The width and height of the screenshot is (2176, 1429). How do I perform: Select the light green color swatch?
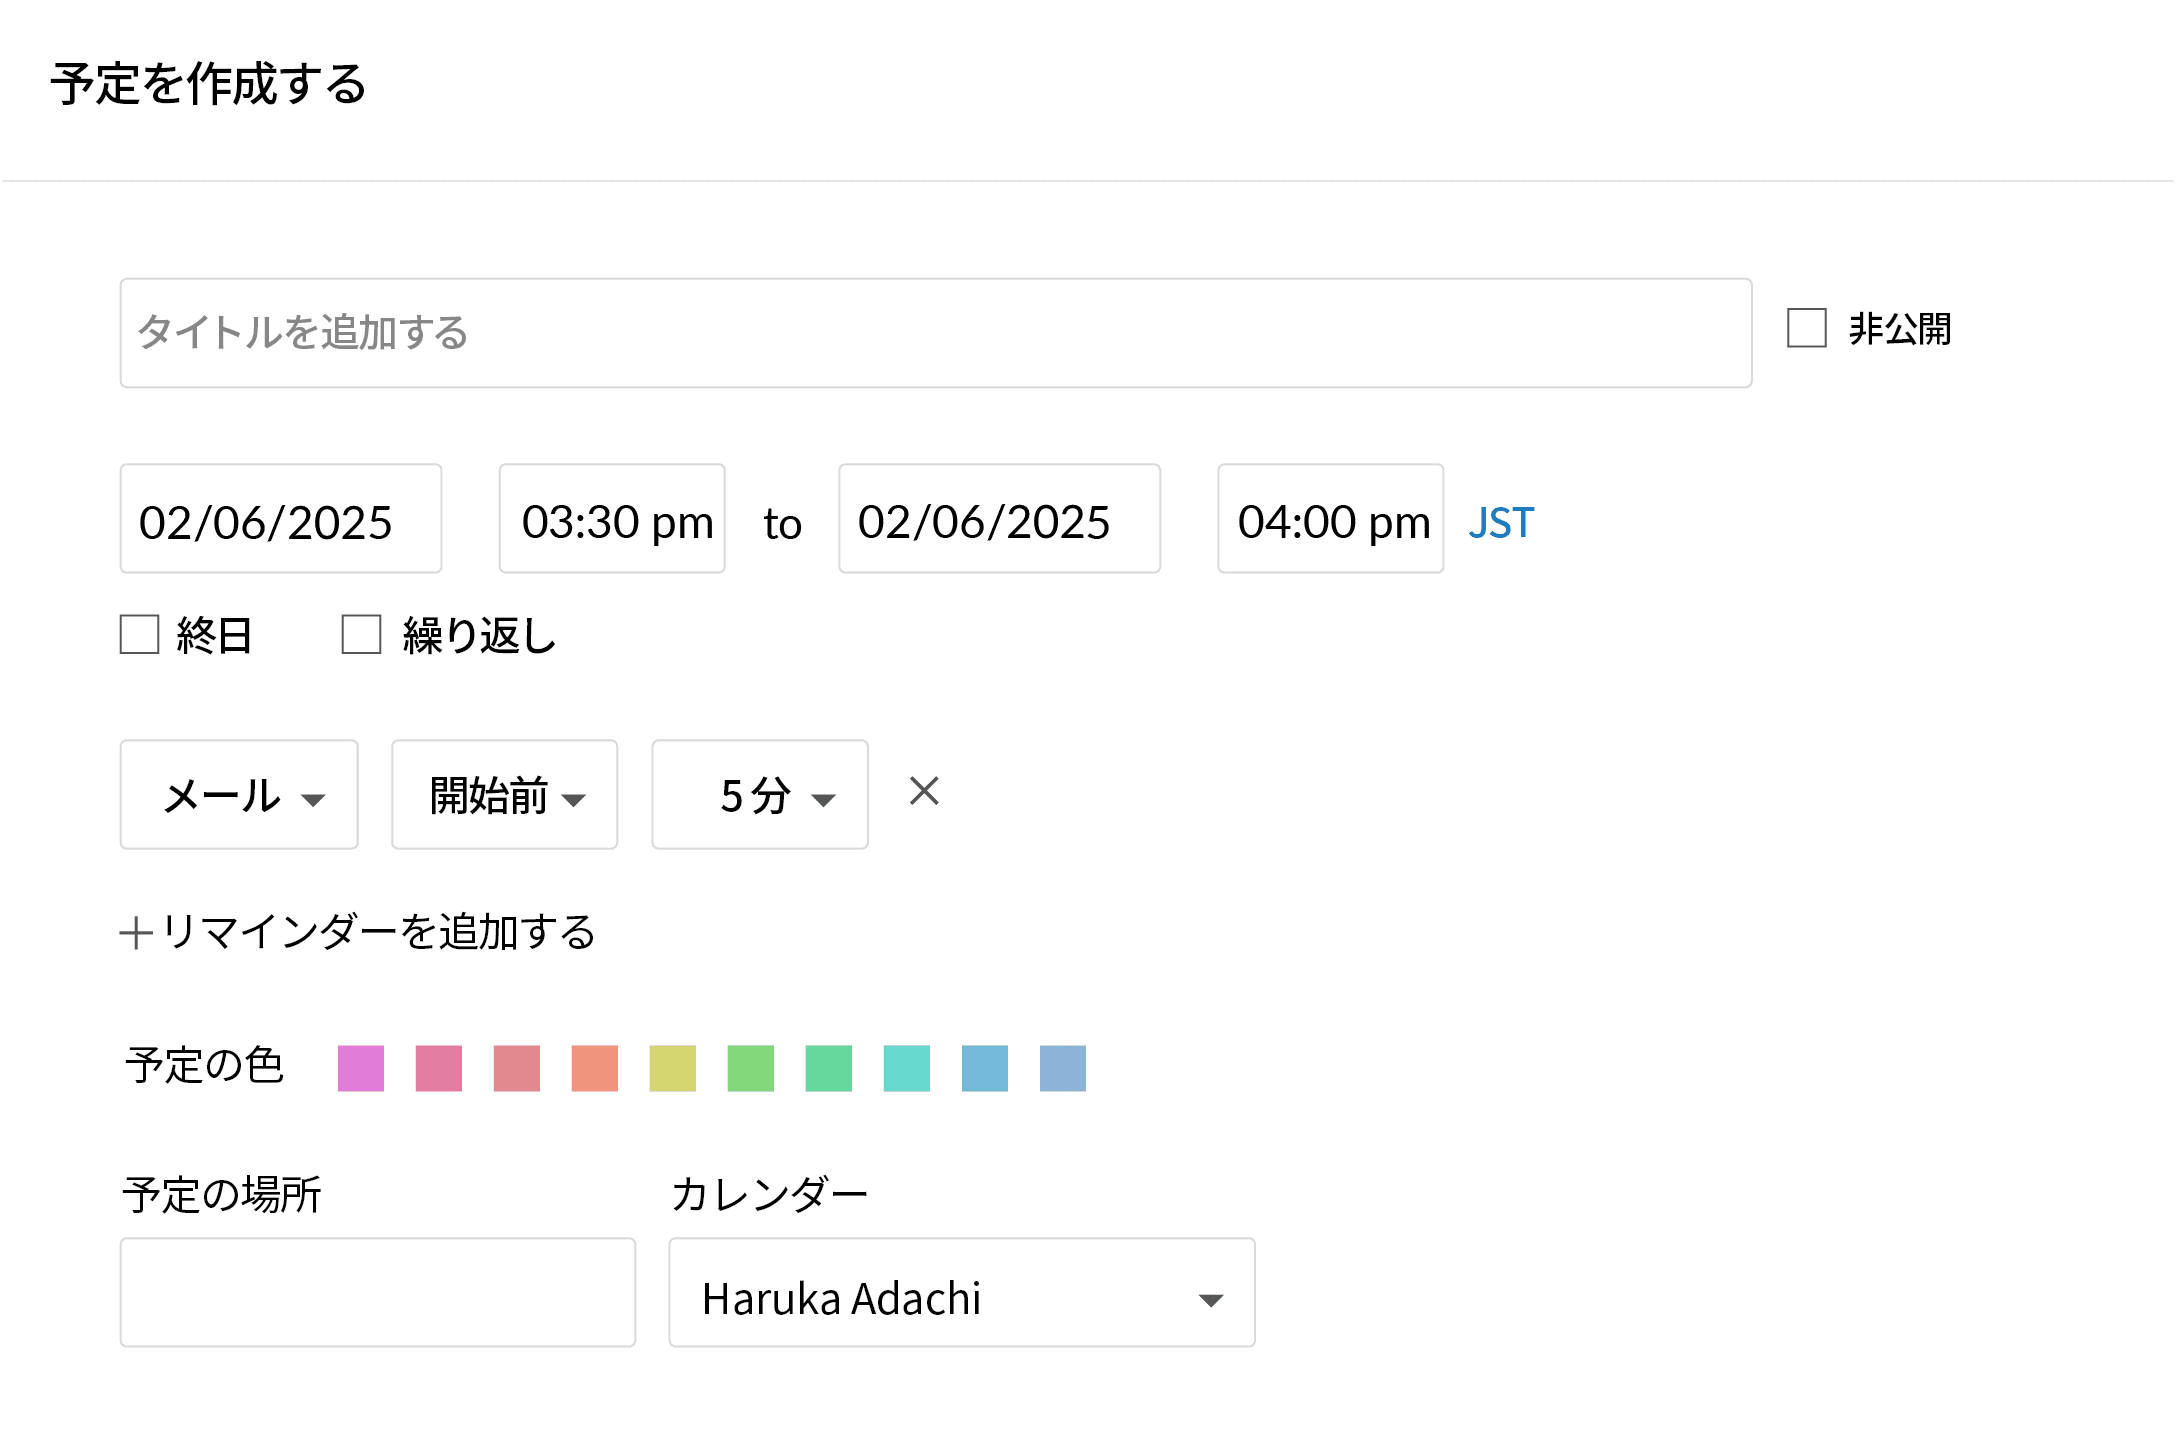pyautogui.click(x=751, y=1068)
